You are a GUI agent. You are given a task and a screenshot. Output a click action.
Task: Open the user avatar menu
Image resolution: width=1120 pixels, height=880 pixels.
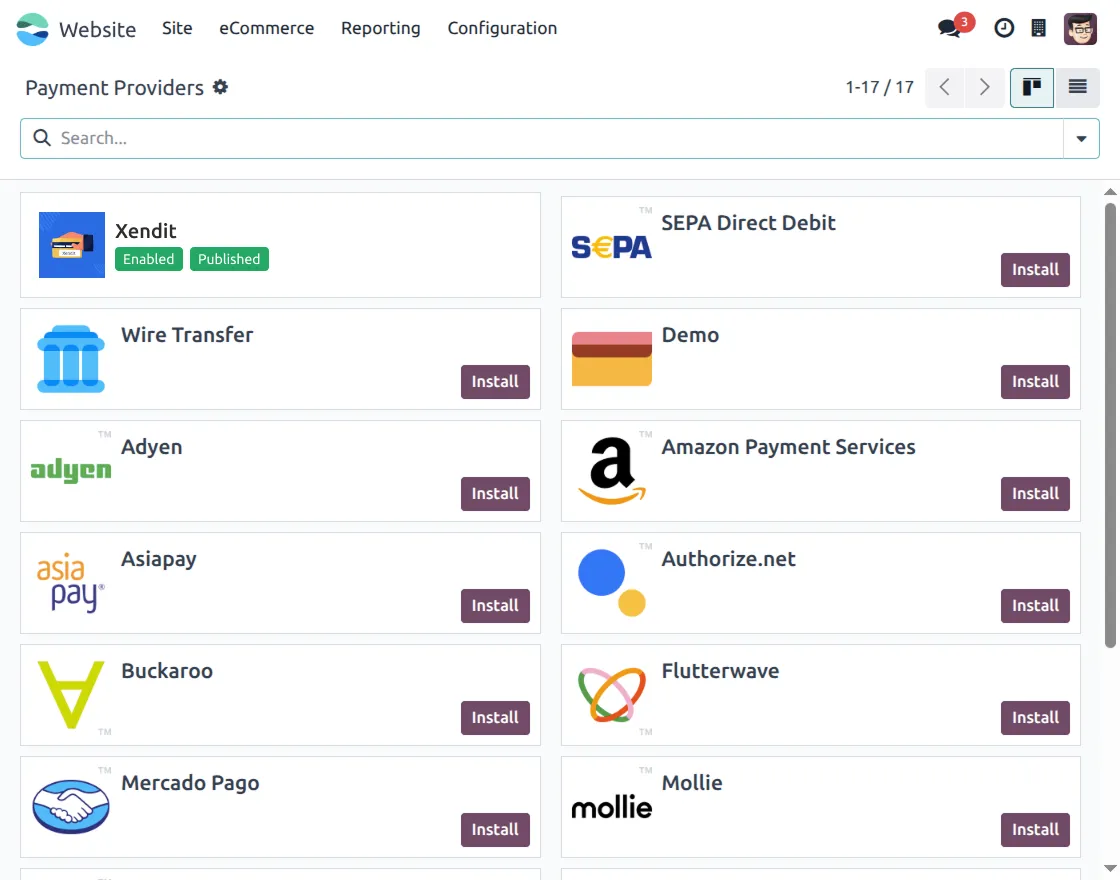tap(1081, 28)
